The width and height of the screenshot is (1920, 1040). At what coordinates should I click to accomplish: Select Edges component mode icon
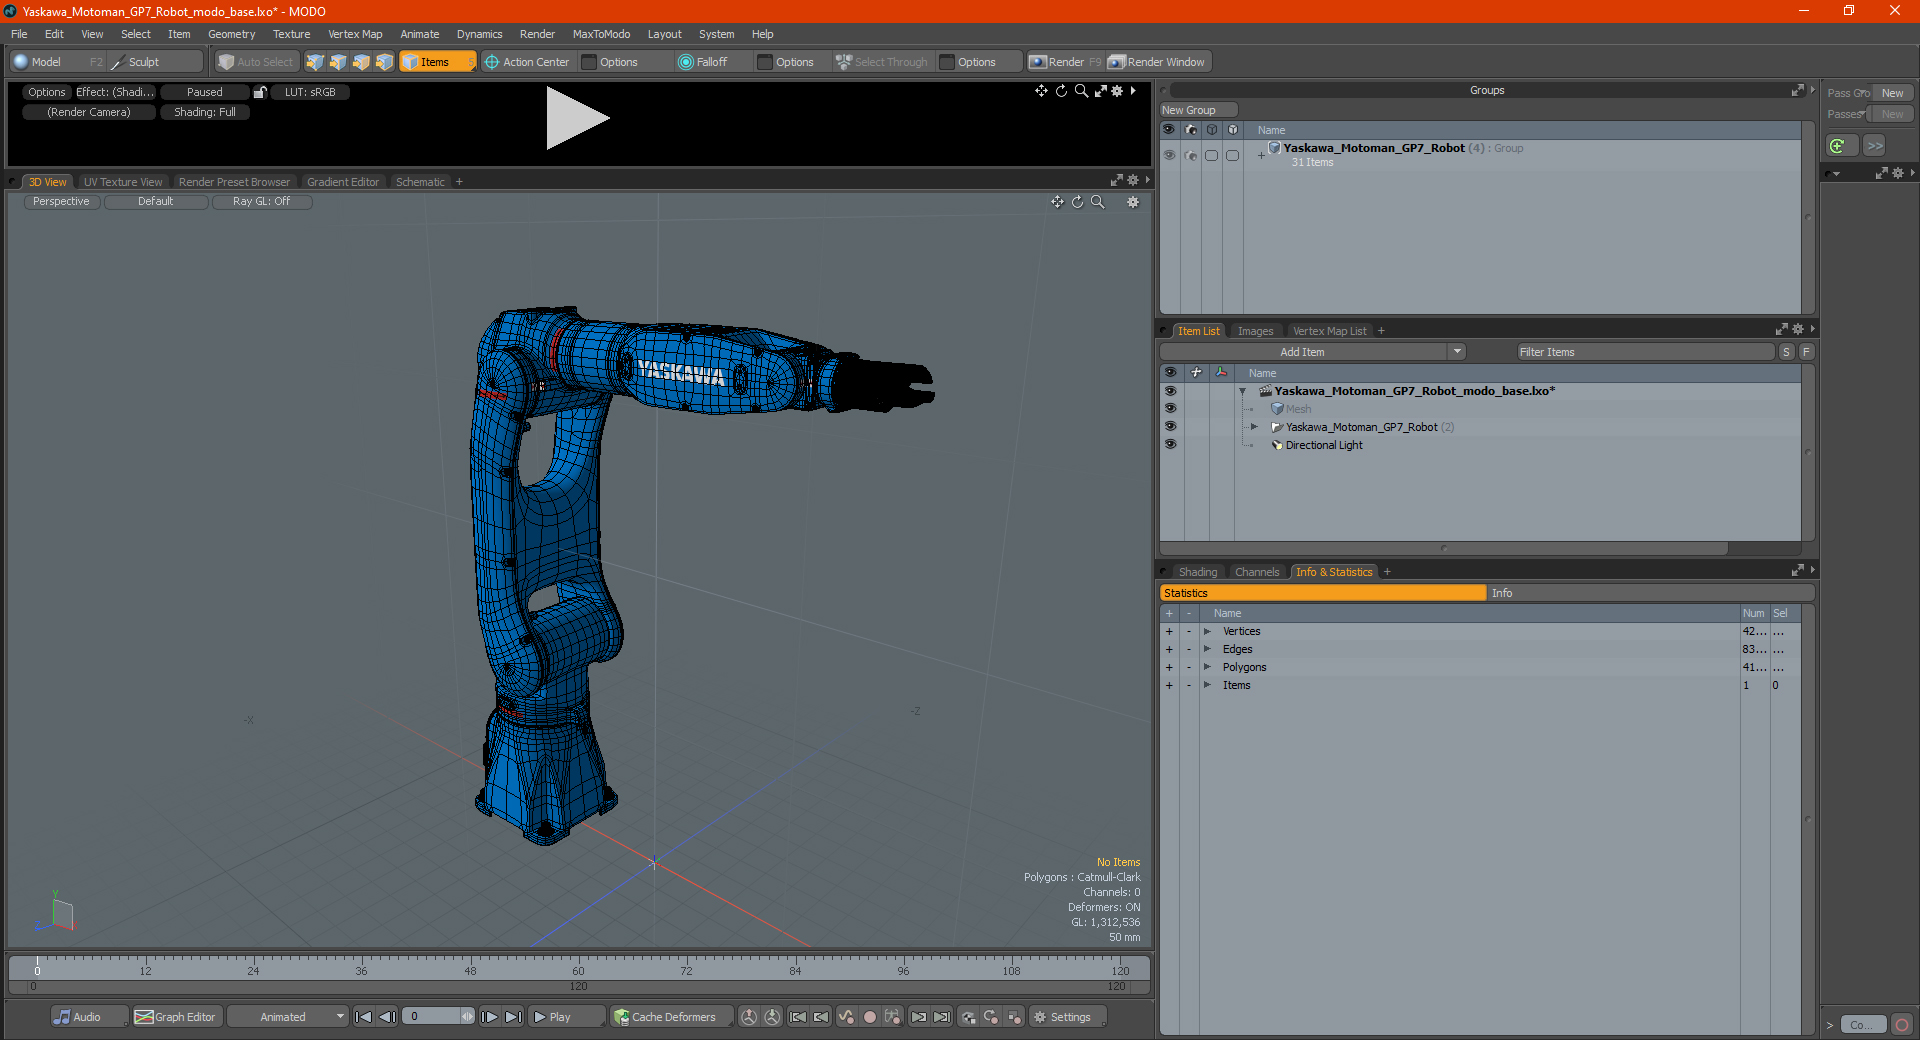click(x=338, y=62)
